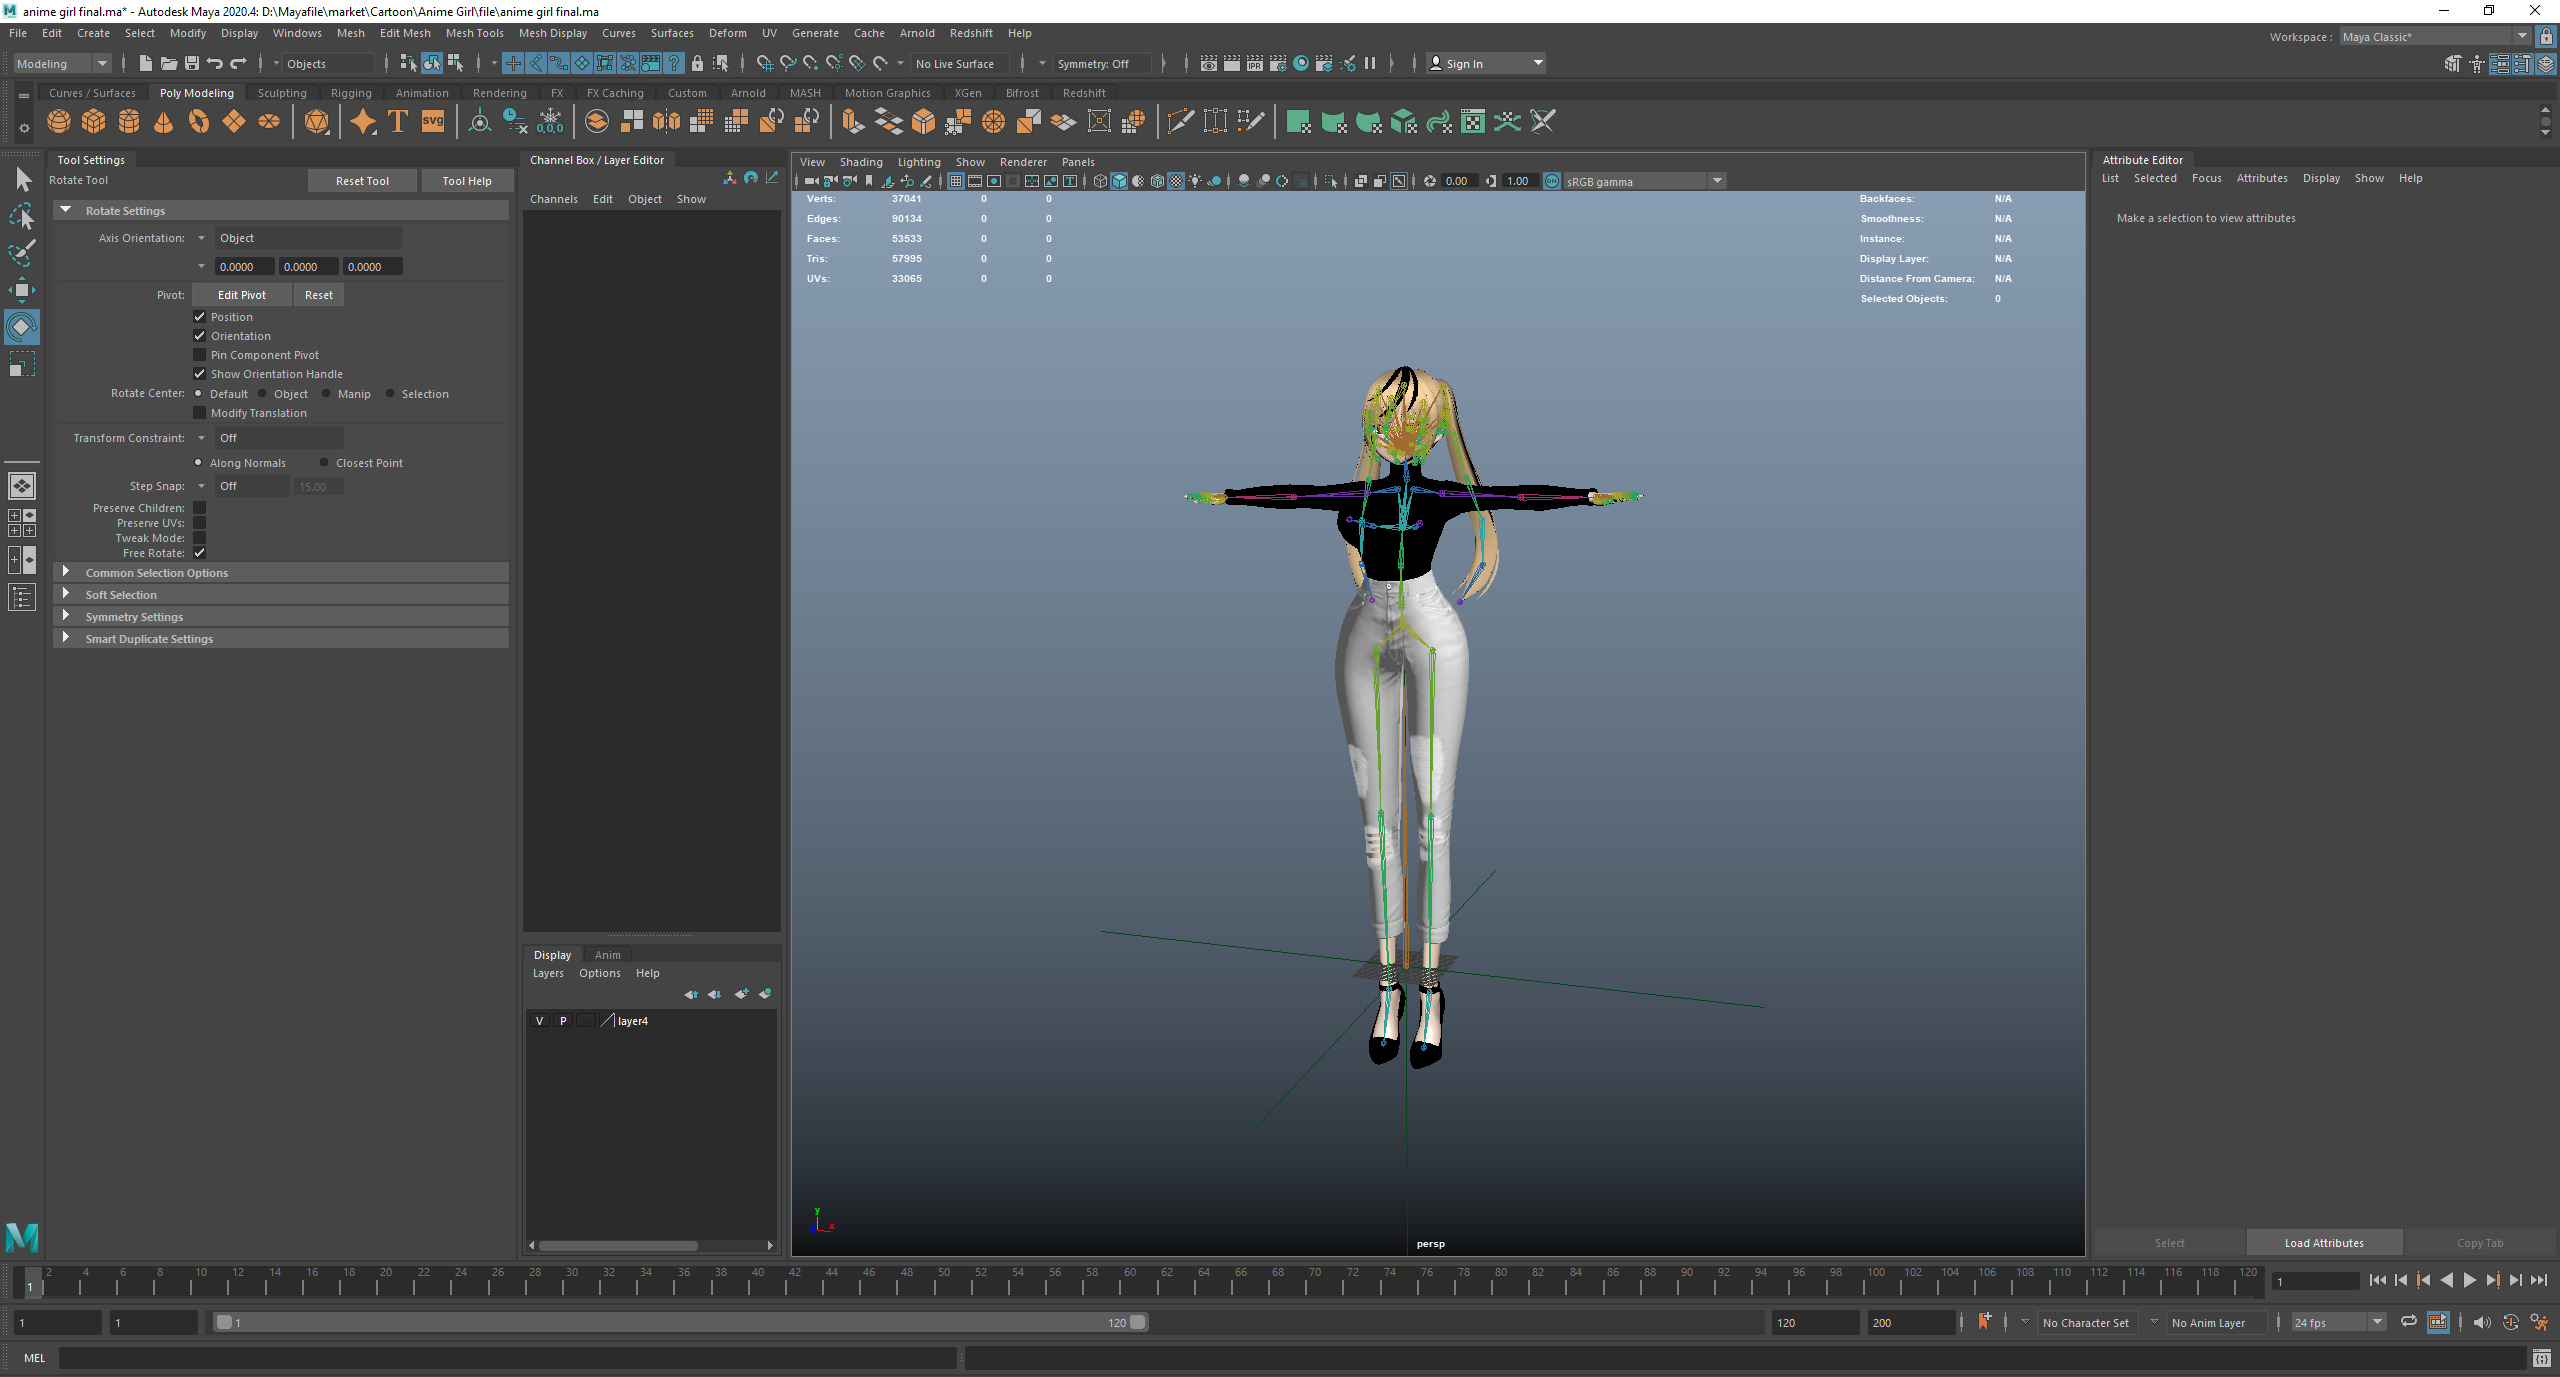
Task: Create polygon text with T icon
Action: click(x=398, y=122)
